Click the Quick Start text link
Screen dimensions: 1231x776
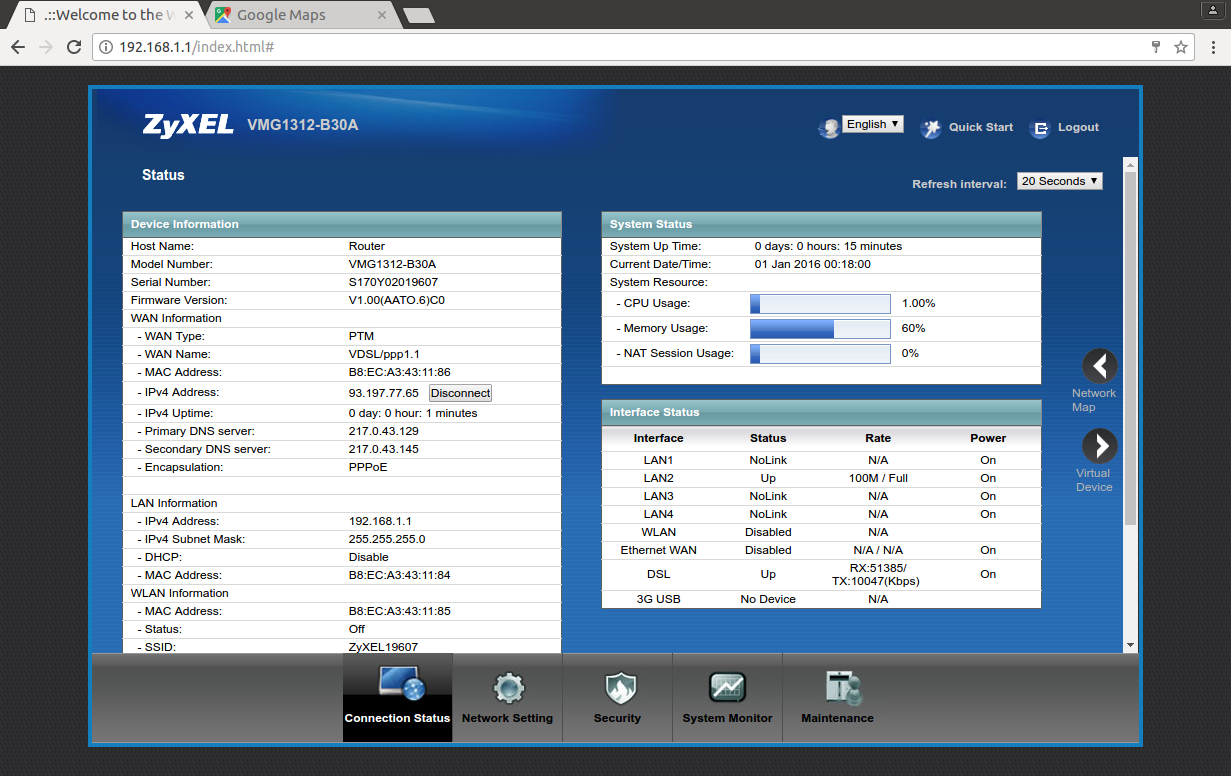[x=981, y=127]
